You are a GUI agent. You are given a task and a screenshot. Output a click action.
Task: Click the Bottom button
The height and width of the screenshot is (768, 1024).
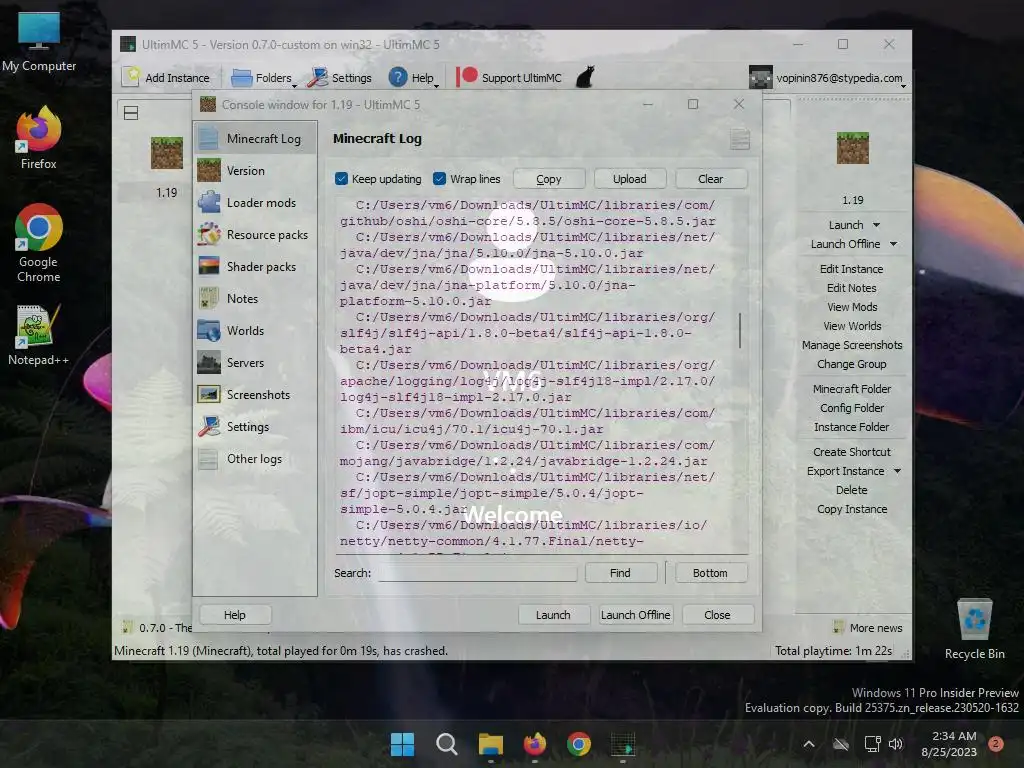point(711,573)
